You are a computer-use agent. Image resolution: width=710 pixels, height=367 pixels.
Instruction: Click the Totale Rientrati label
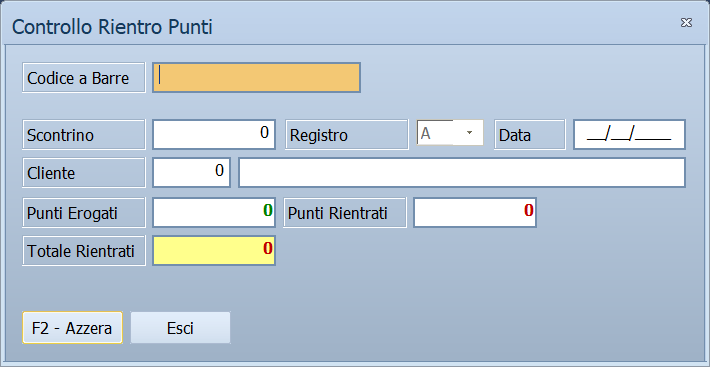[x=84, y=250]
